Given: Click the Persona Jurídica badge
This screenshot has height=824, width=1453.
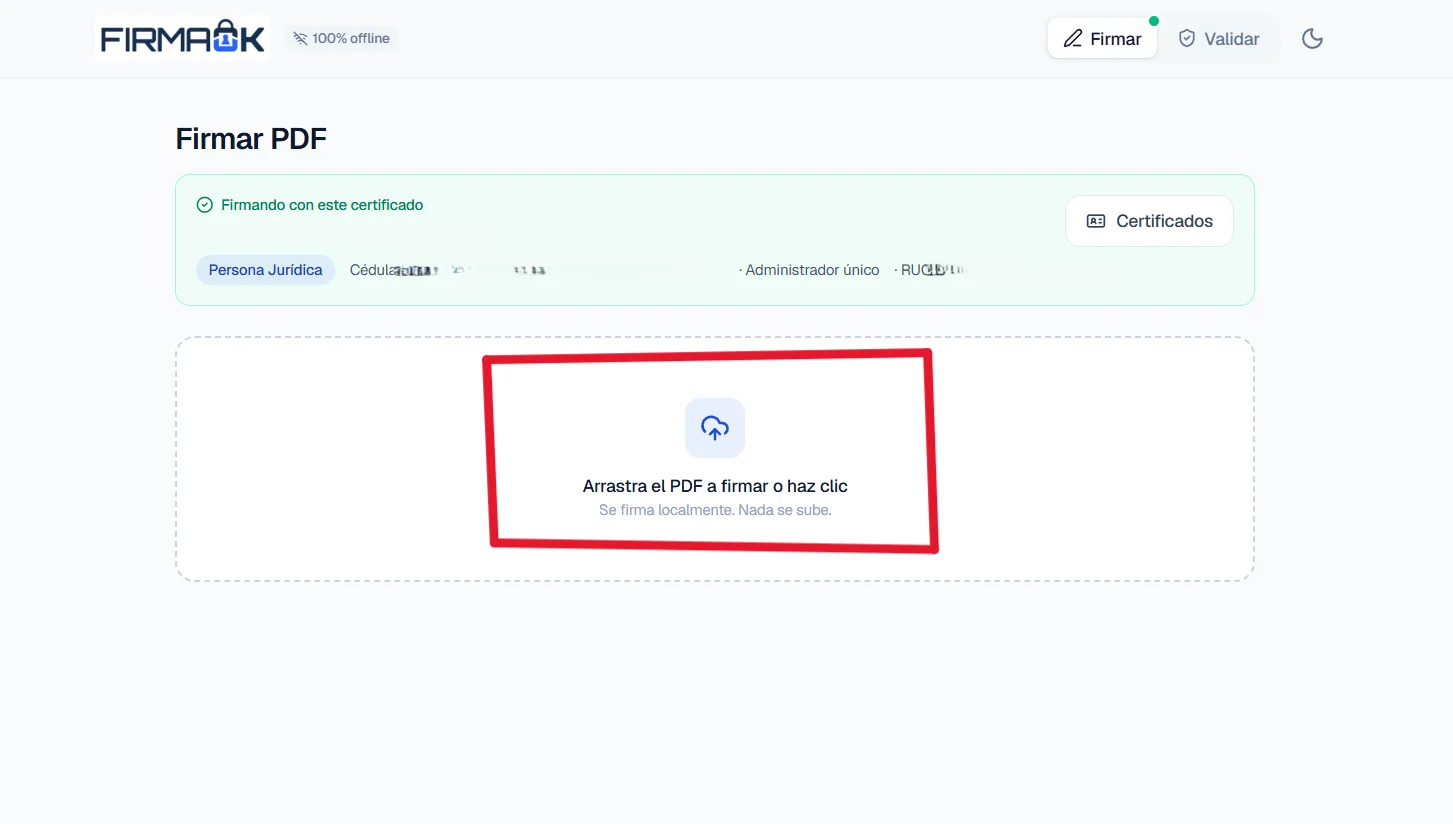Looking at the screenshot, I should click(x=265, y=270).
